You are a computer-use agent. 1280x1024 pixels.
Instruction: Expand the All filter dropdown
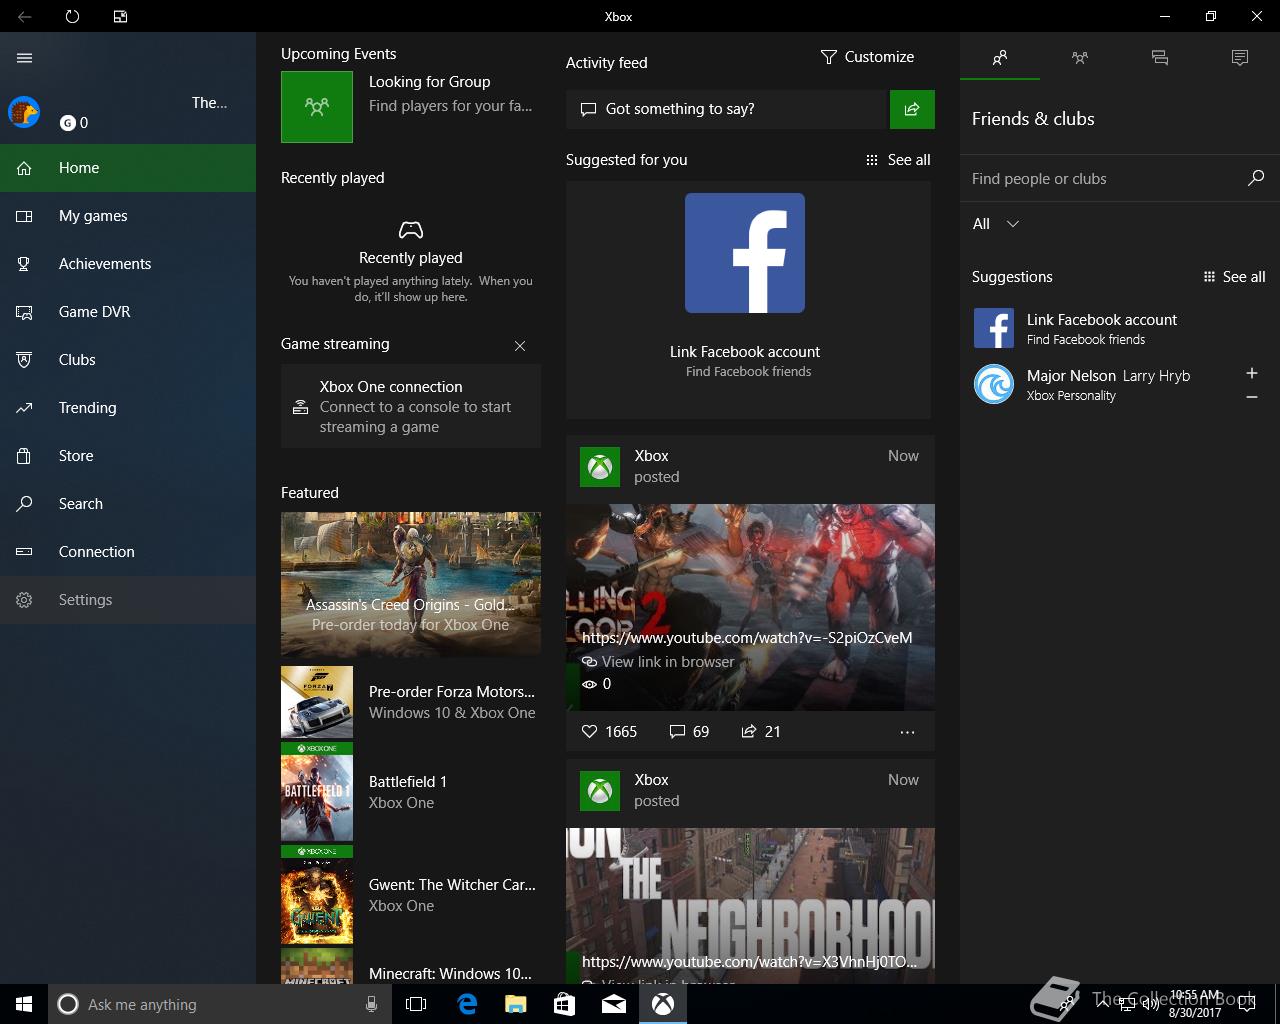coord(996,224)
